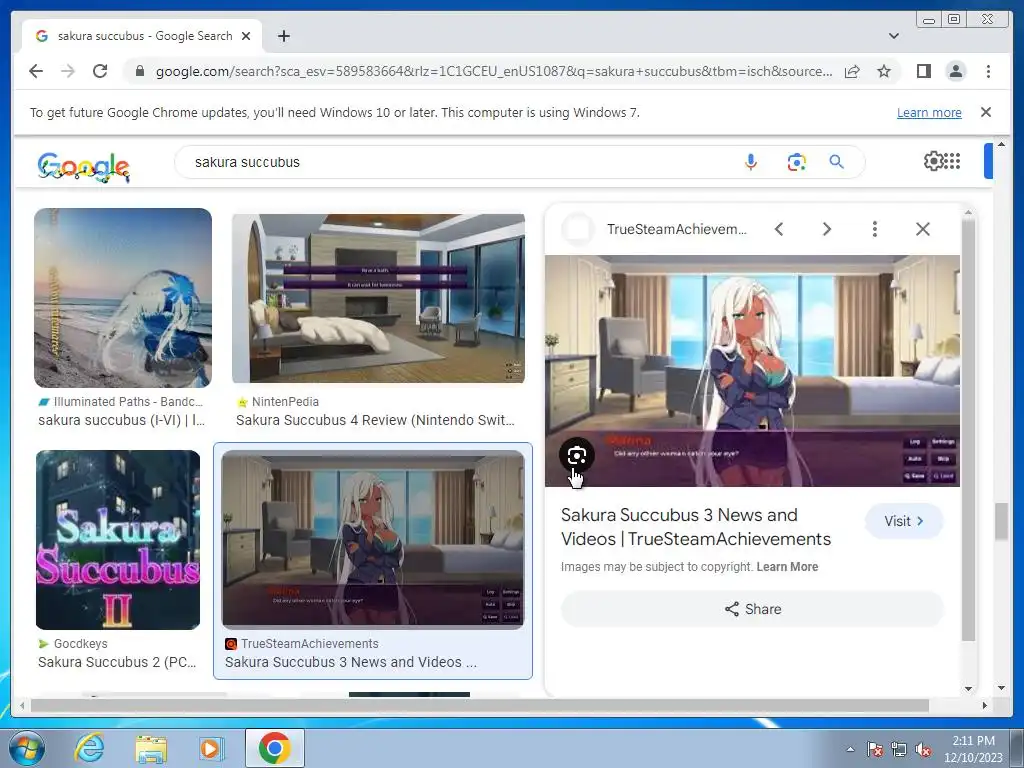Open the tab search dropdown arrow
This screenshot has height=768, width=1024.
coord(893,36)
